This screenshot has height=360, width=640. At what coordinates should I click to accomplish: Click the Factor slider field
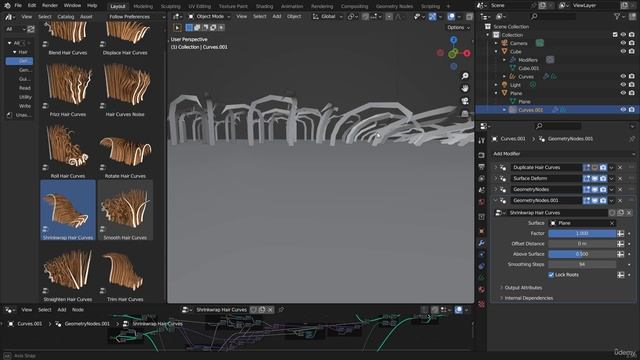582,233
